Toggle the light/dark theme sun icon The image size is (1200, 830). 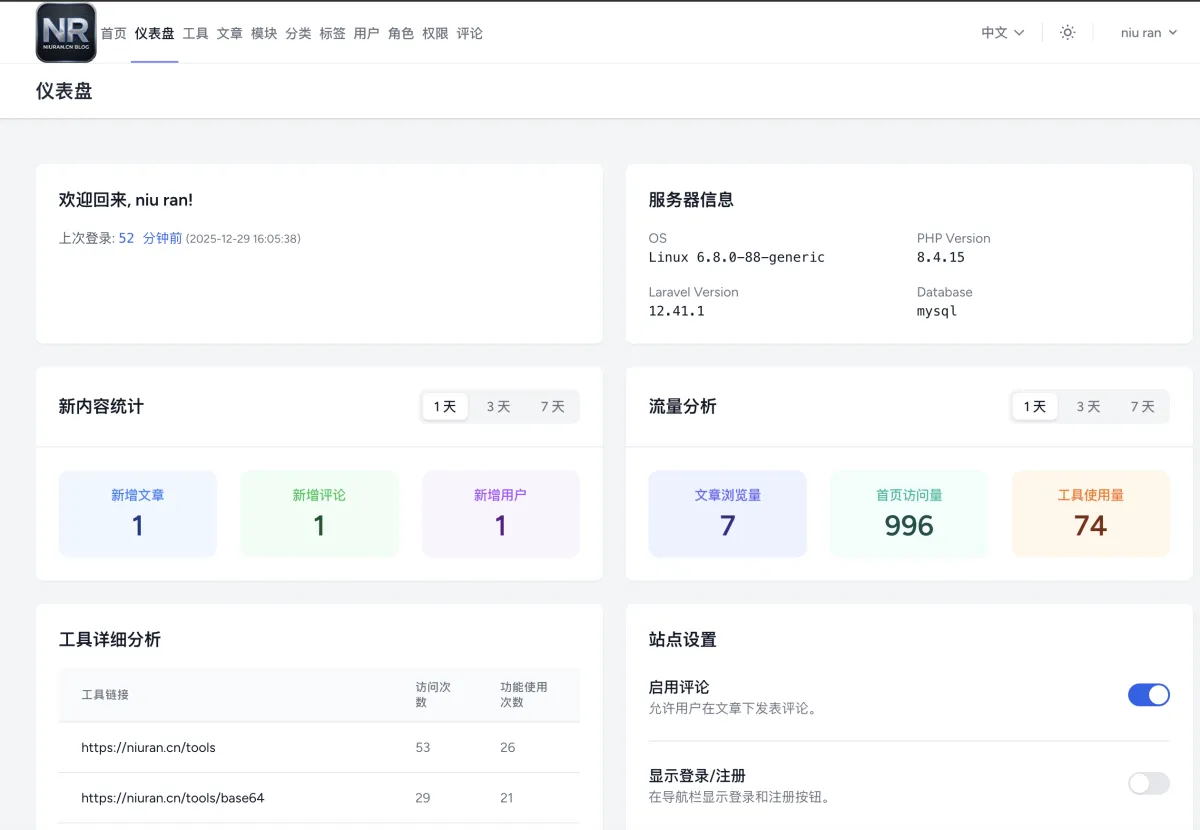point(1068,33)
